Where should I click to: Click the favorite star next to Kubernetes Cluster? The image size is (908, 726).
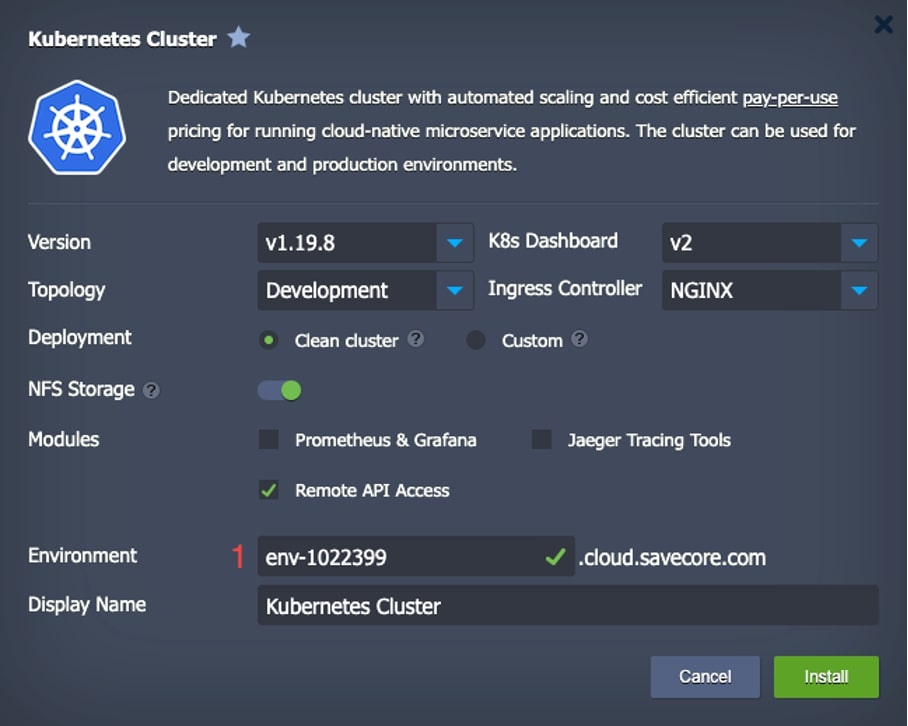(x=238, y=39)
